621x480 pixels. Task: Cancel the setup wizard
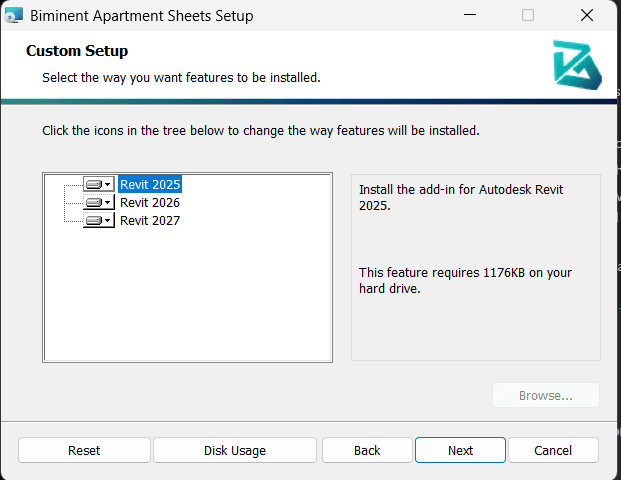pos(553,450)
